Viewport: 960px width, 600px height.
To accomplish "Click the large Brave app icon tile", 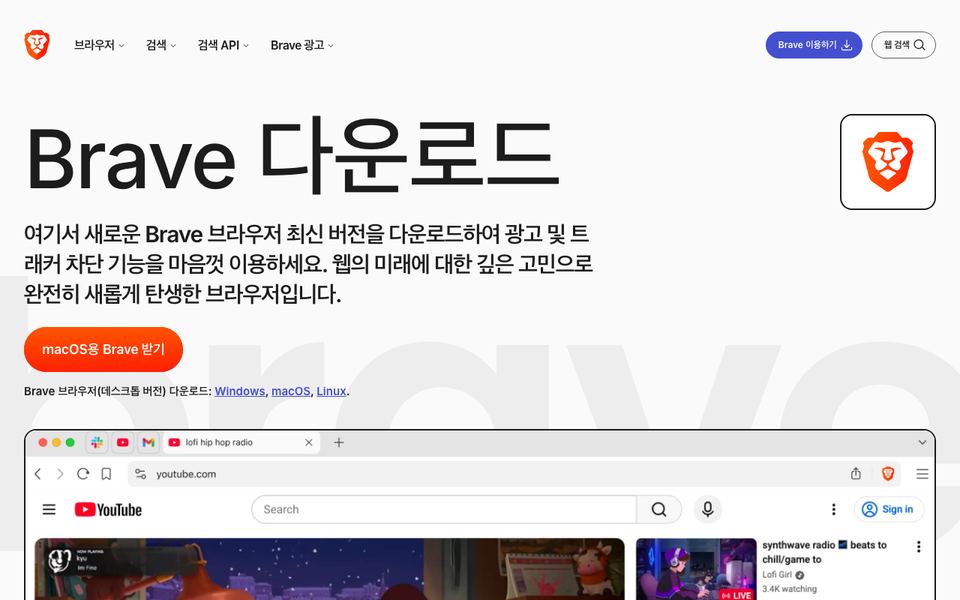I will coord(888,162).
